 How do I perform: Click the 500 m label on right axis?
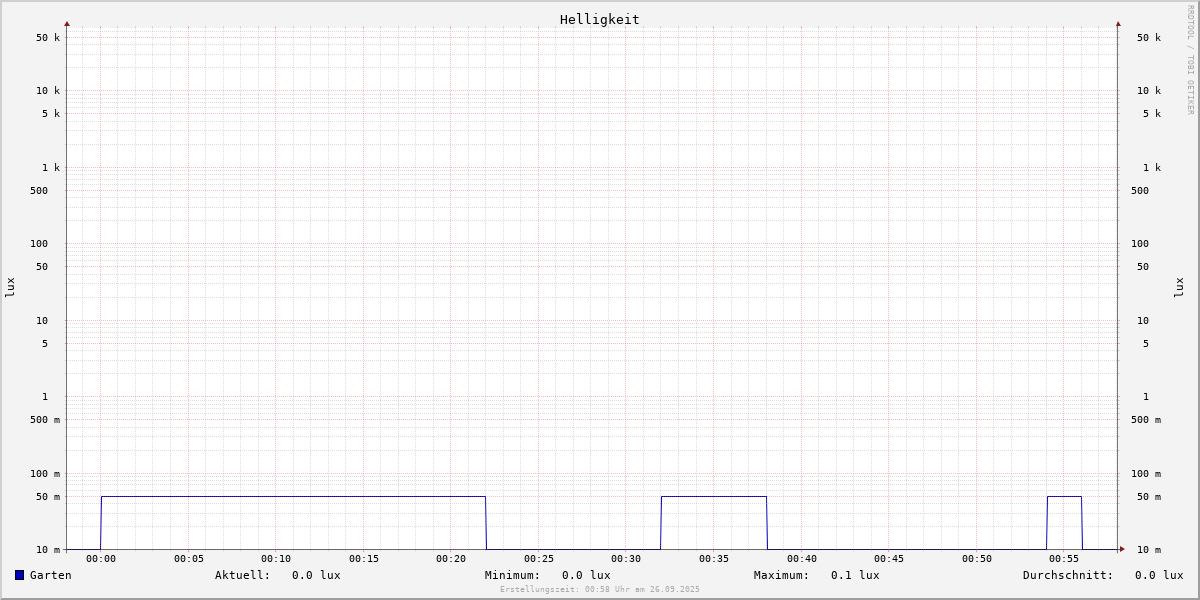pyautogui.click(x=1146, y=420)
